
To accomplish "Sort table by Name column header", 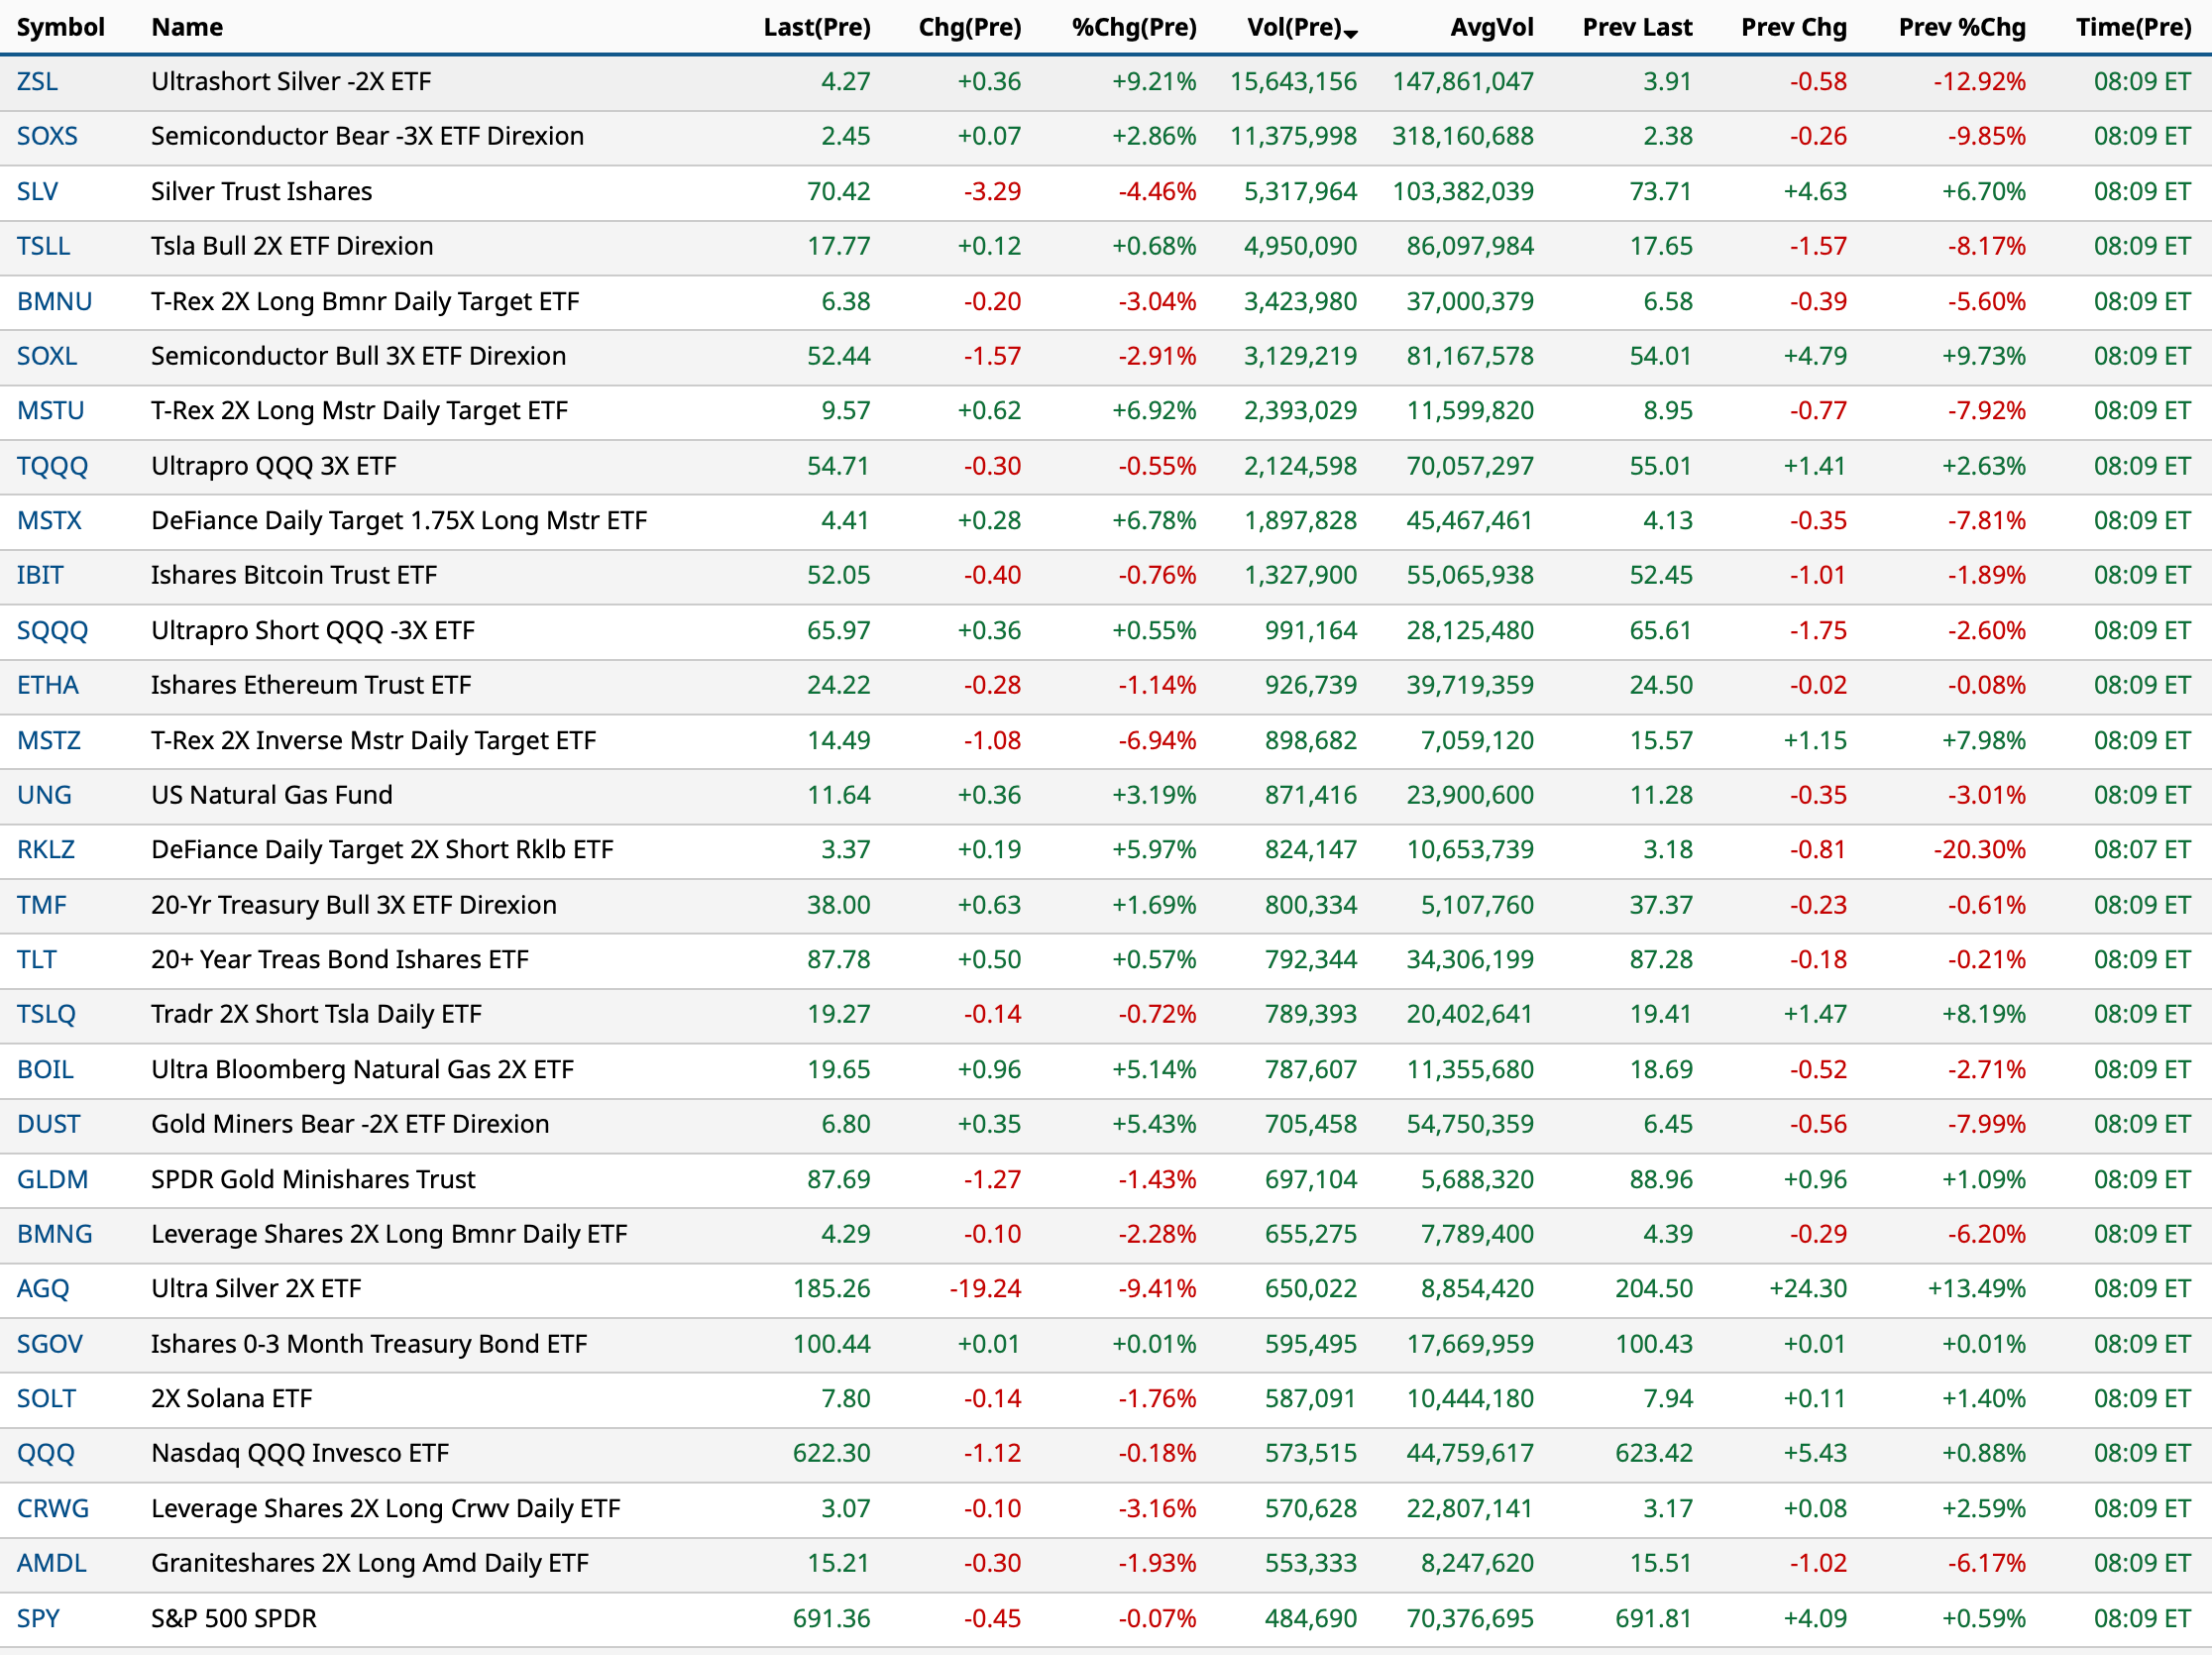I will coord(187,27).
